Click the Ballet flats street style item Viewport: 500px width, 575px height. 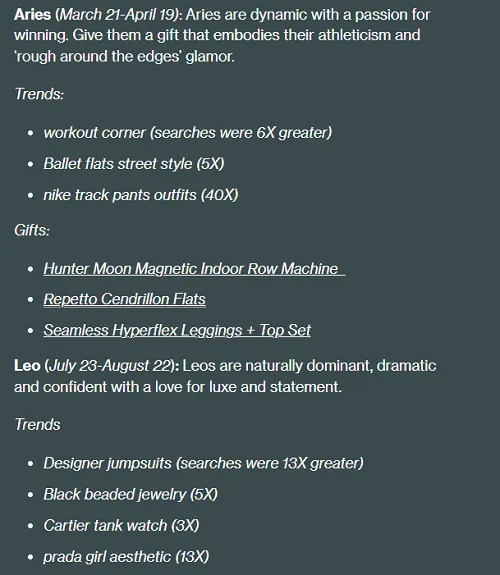point(134,164)
